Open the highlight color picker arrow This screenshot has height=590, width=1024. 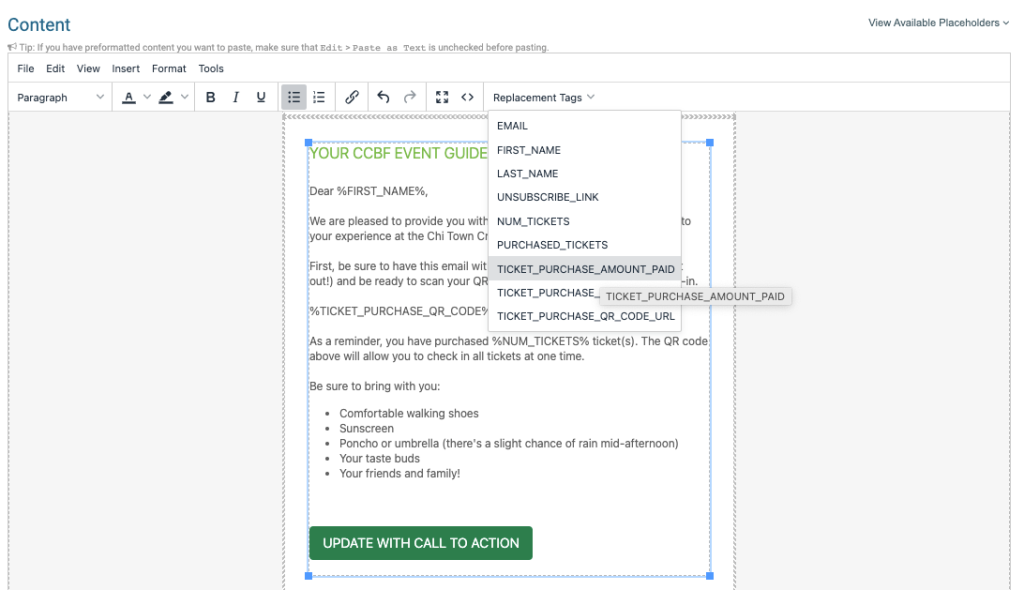[x=185, y=97]
